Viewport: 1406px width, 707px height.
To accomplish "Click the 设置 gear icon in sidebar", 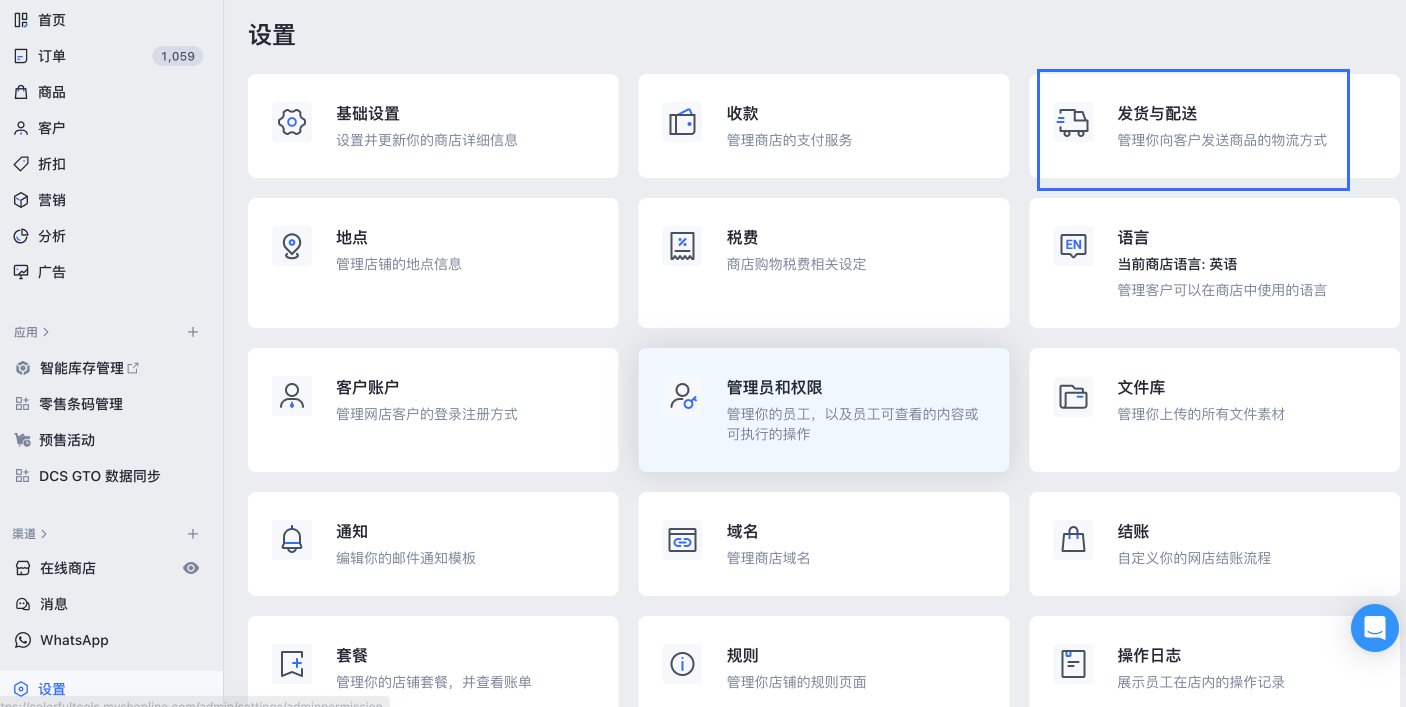I will click(x=21, y=689).
